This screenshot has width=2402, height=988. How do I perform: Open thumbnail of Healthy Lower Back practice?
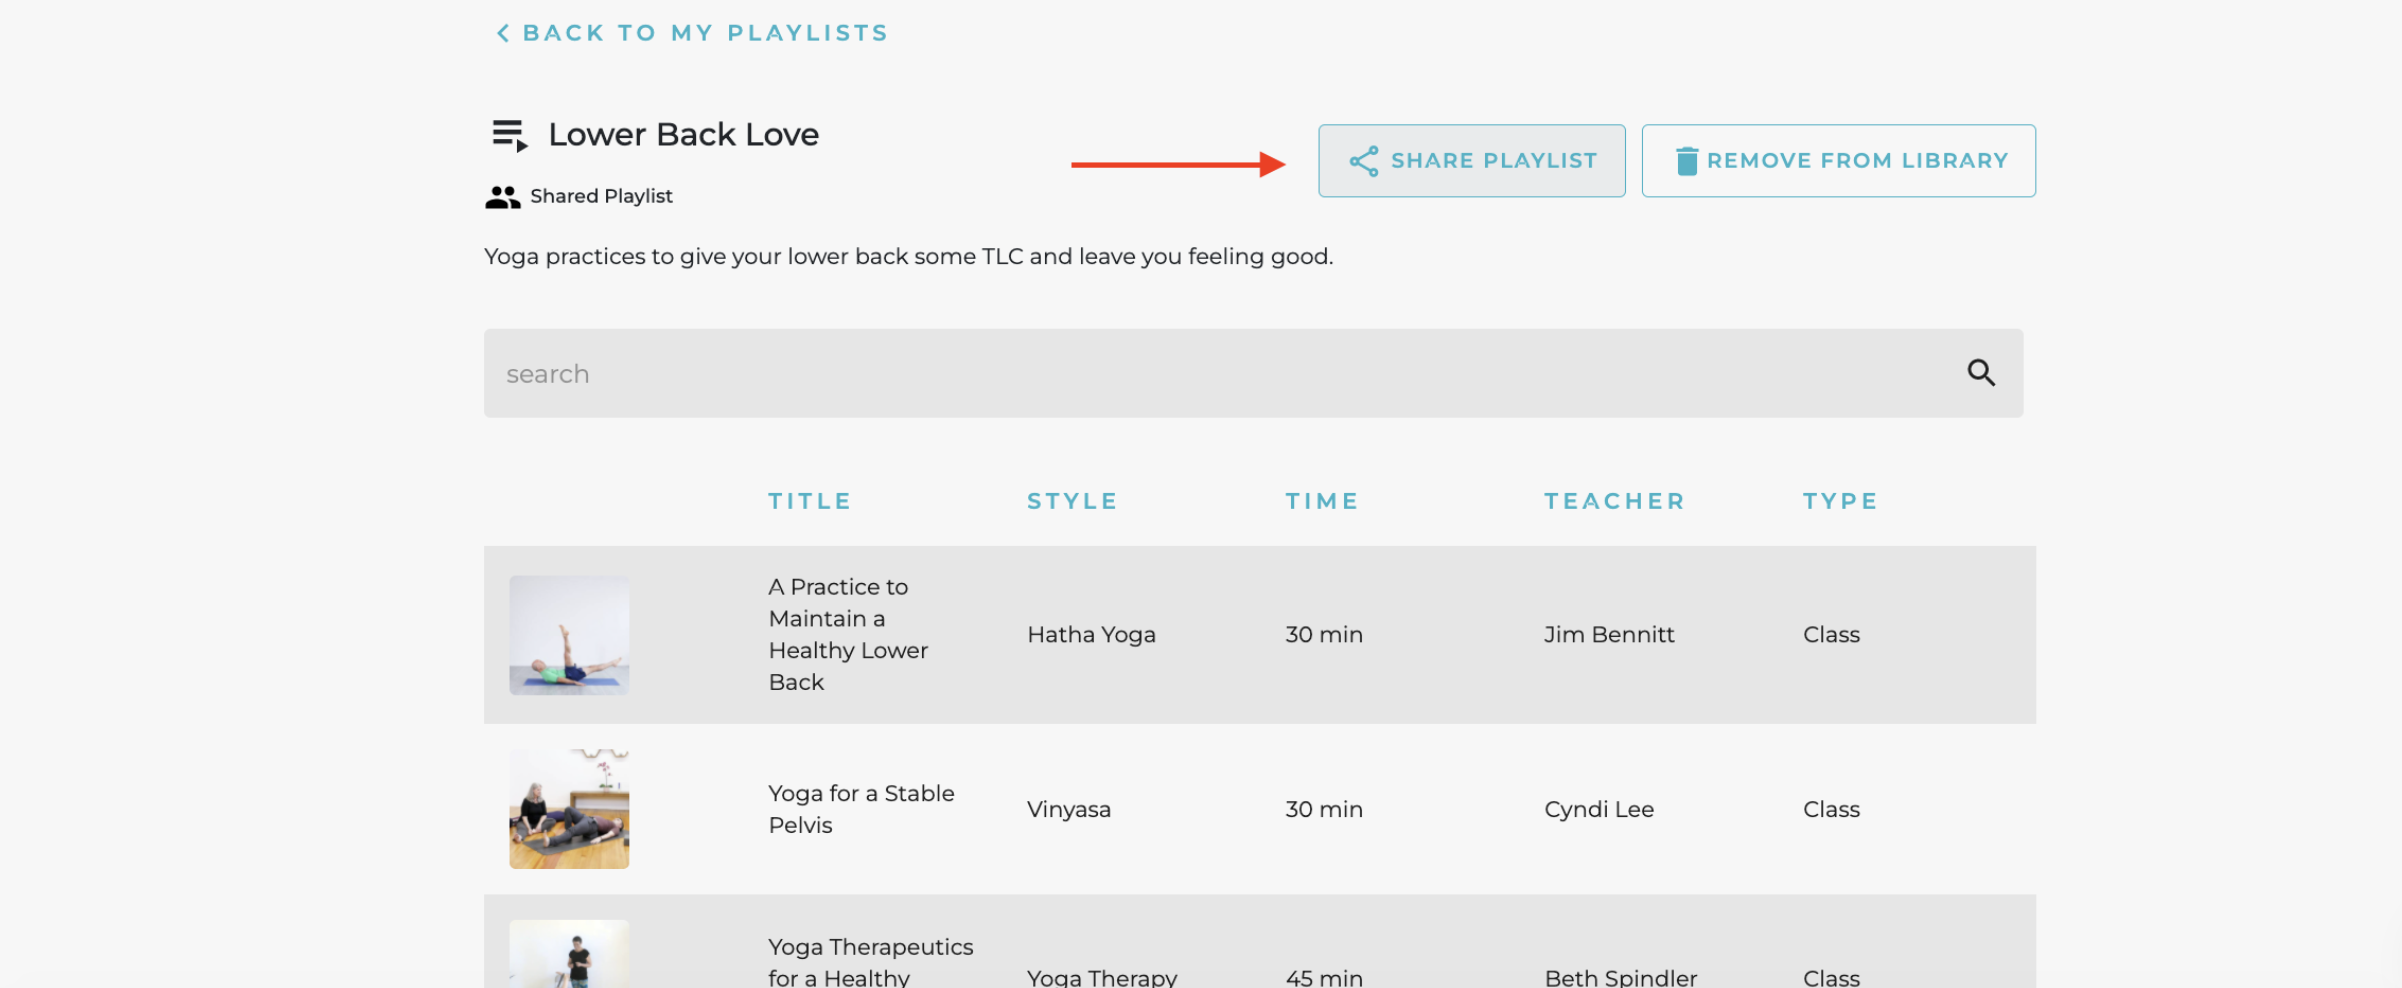[569, 635]
